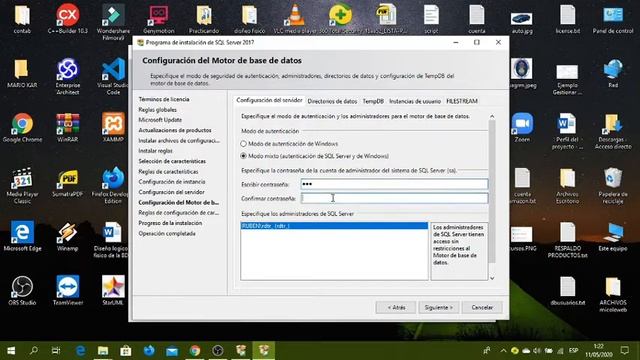
Task: Switch to Configuración del servidor tab
Action: point(269,100)
